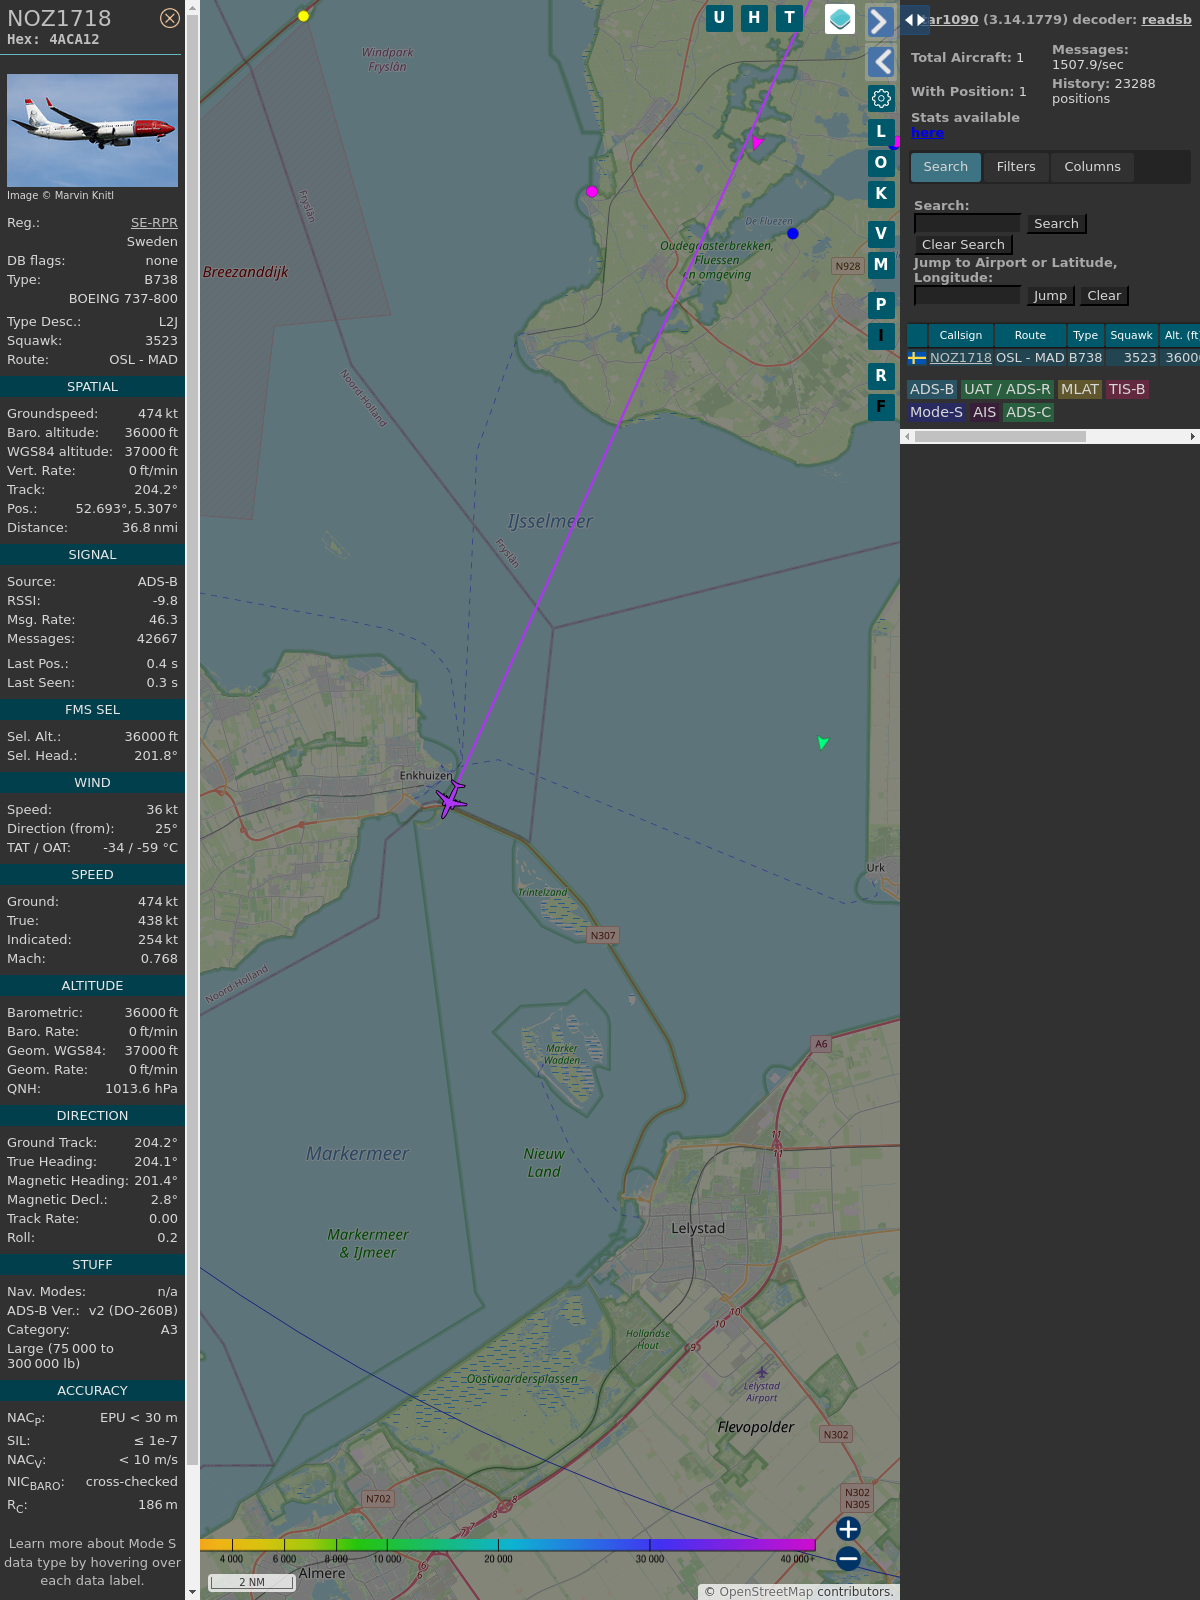Image resolution: width=1200 pixels, height=1600 pixels.
Task: Click the green aircraft marker near Urk
Action: click(822, 742)
